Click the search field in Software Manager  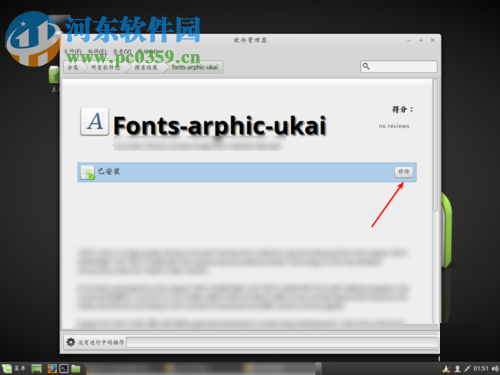click(399, 66)
